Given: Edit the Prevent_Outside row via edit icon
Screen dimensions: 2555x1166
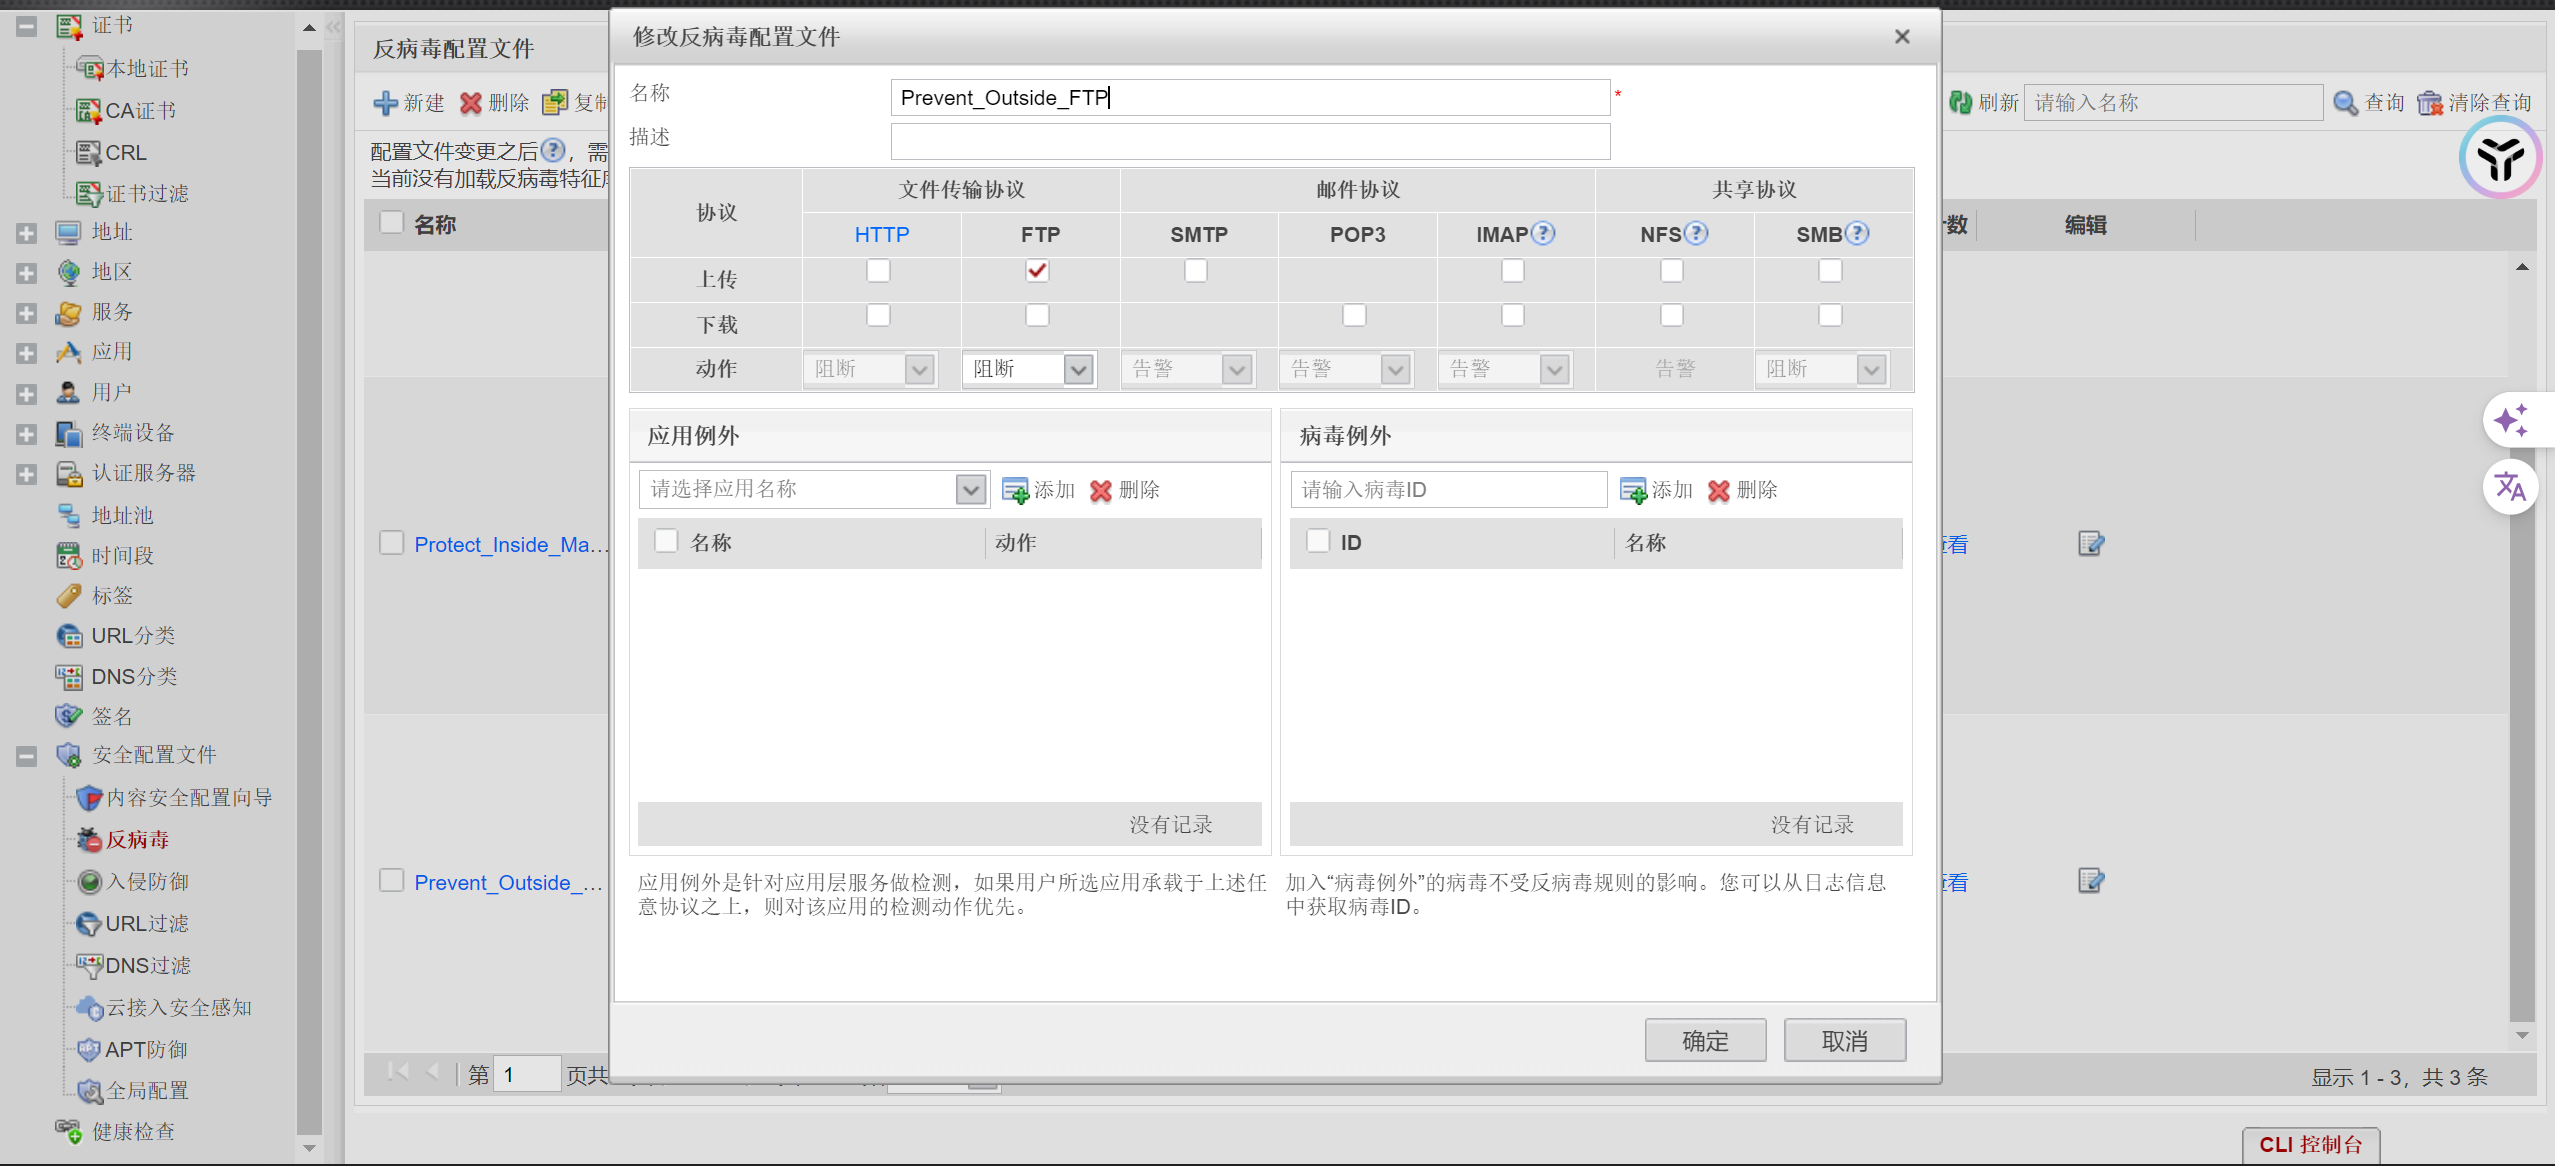Looking at the screenshot, I should pyautogui.click(x=2091, y=881).
